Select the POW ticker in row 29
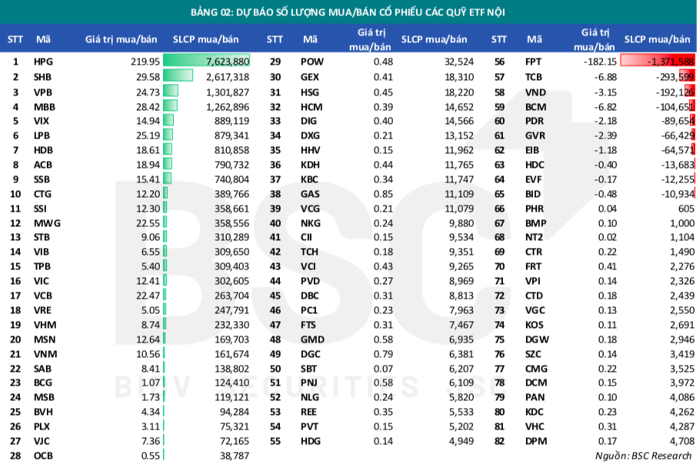 pos(311,61)
